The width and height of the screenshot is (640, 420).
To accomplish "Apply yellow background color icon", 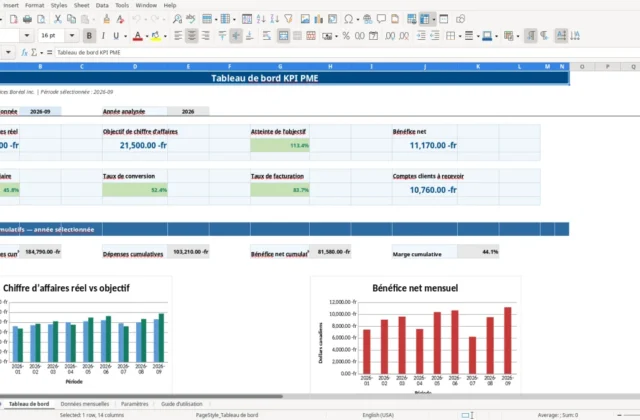I will tap(156, 36).
